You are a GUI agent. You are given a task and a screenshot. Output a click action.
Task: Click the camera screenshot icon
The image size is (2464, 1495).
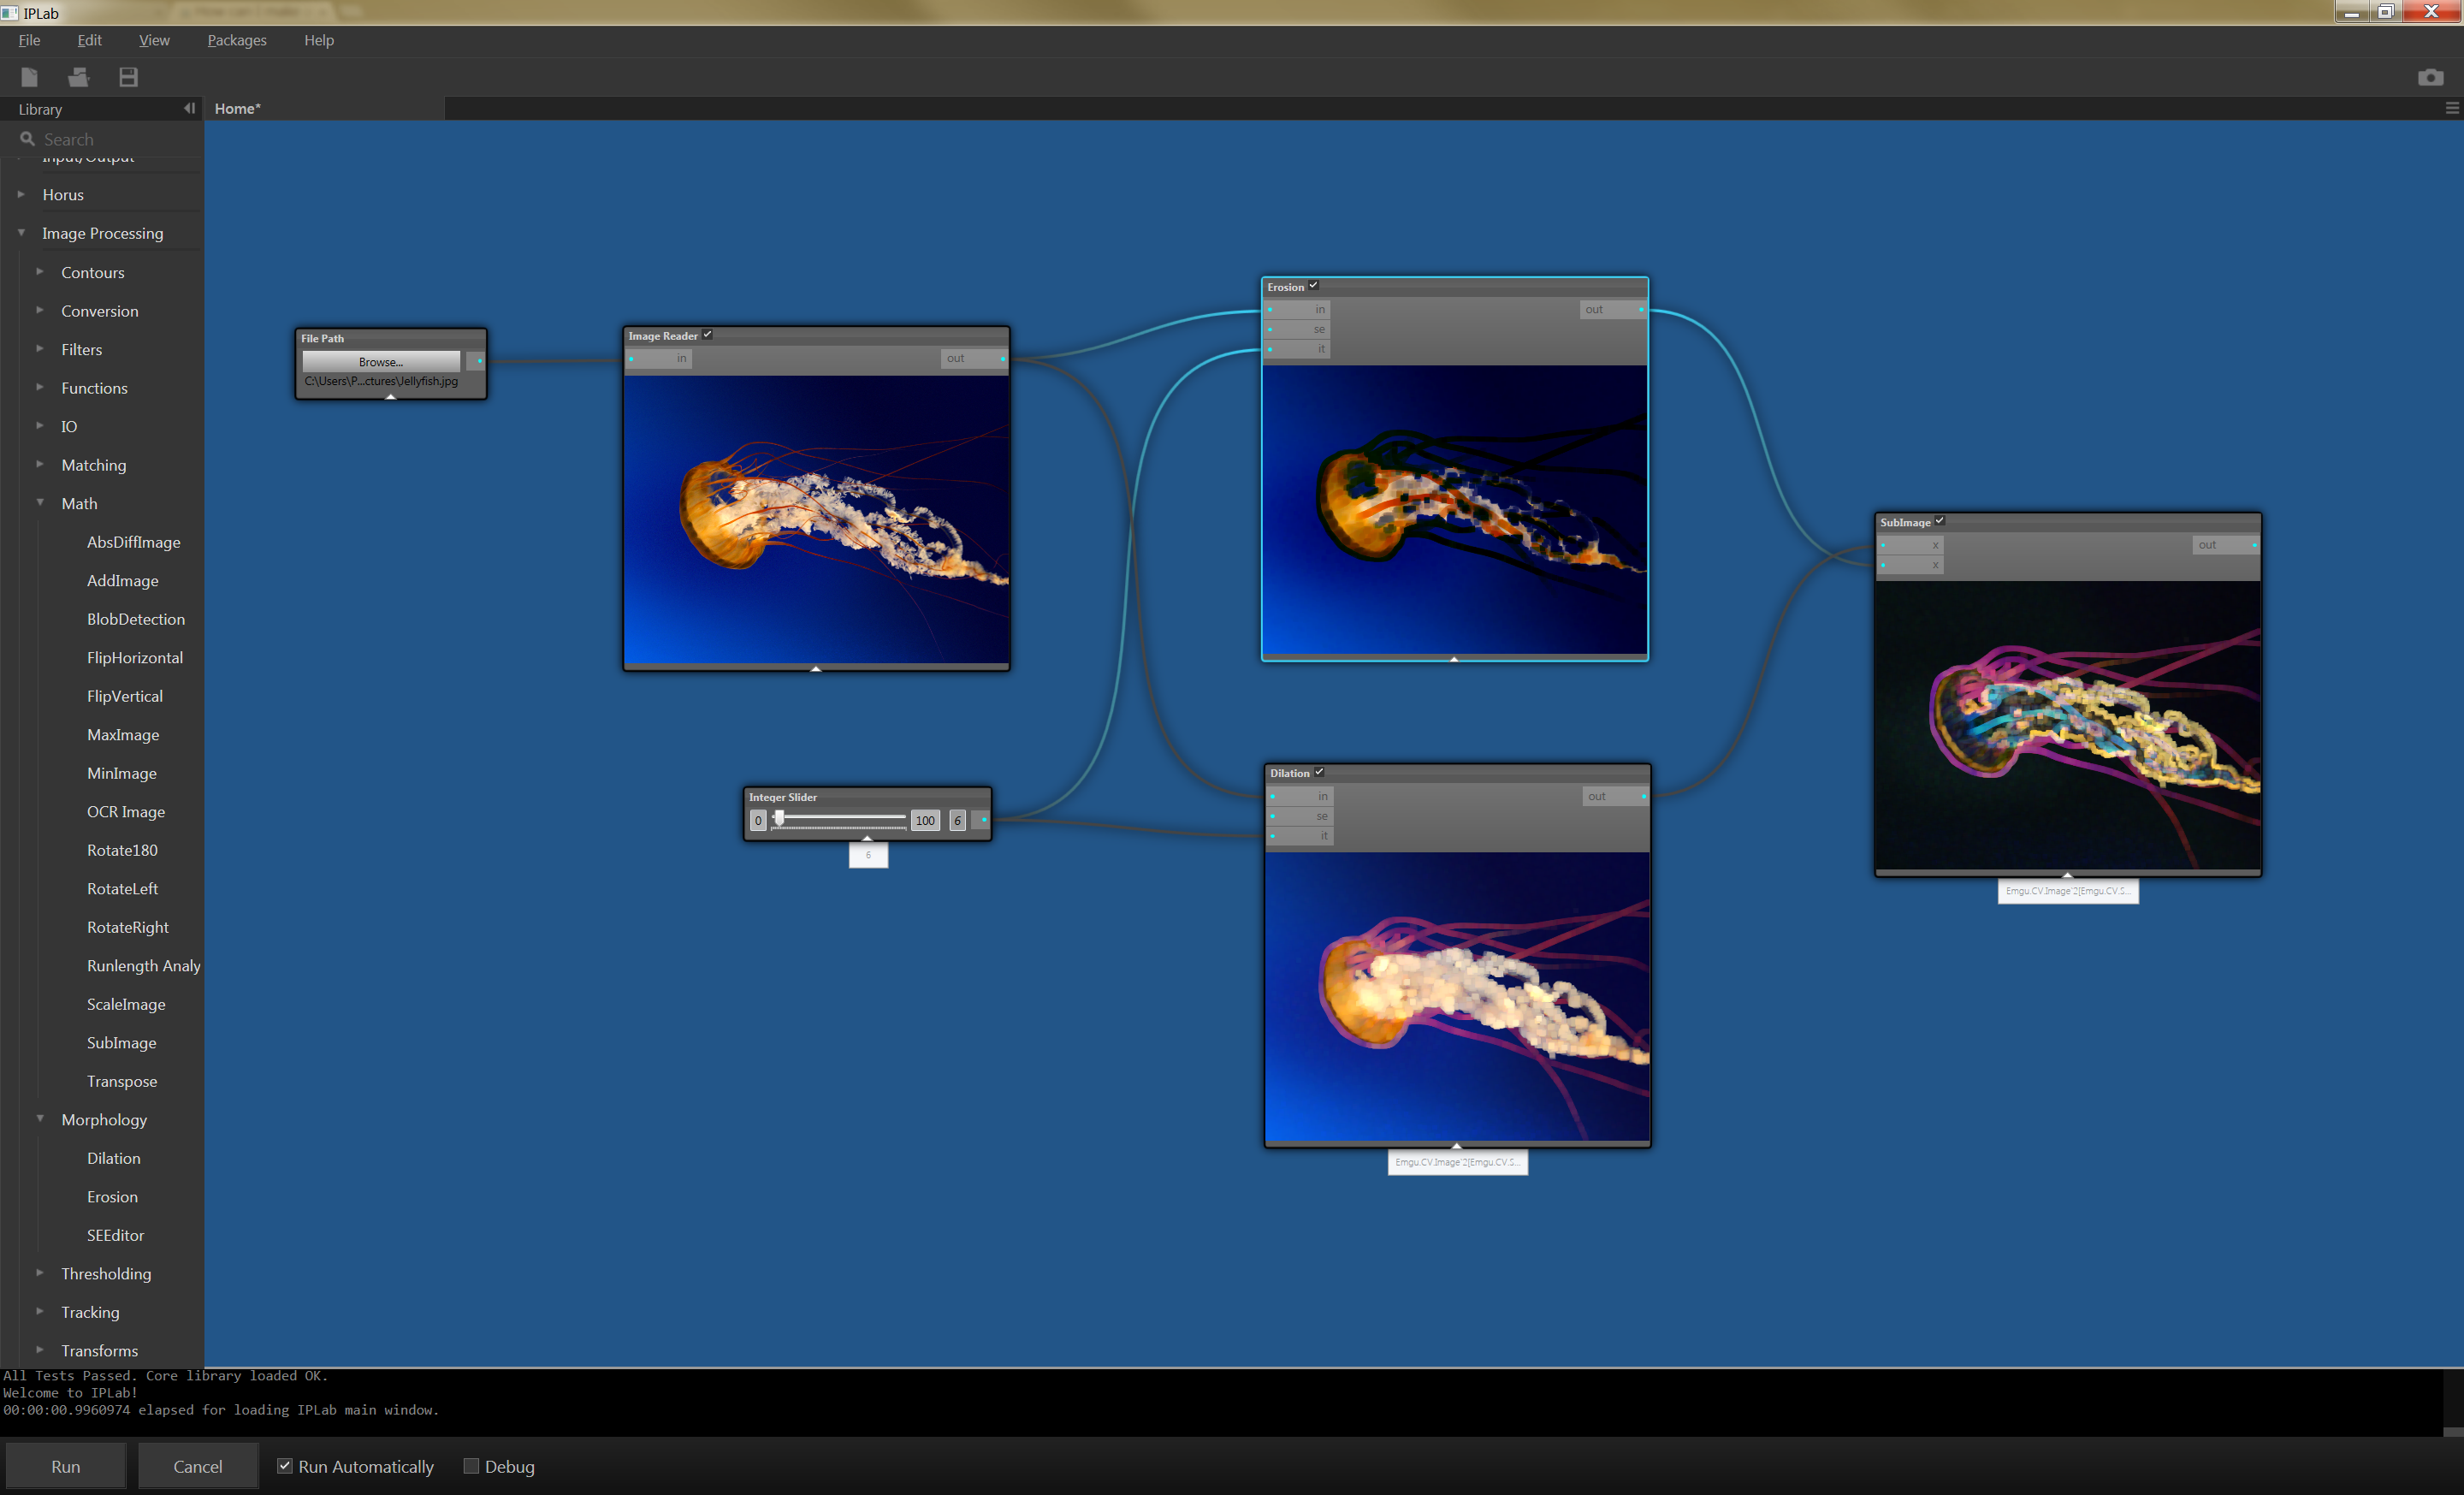tap(2430, 77)
